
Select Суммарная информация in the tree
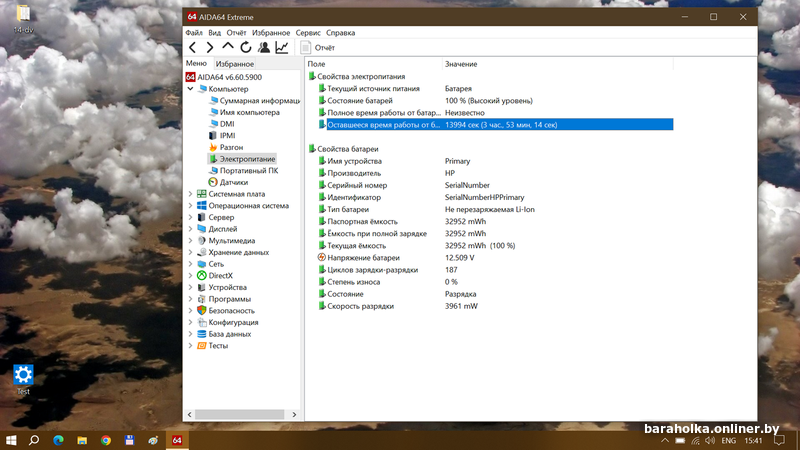click(x=260, y=101)
